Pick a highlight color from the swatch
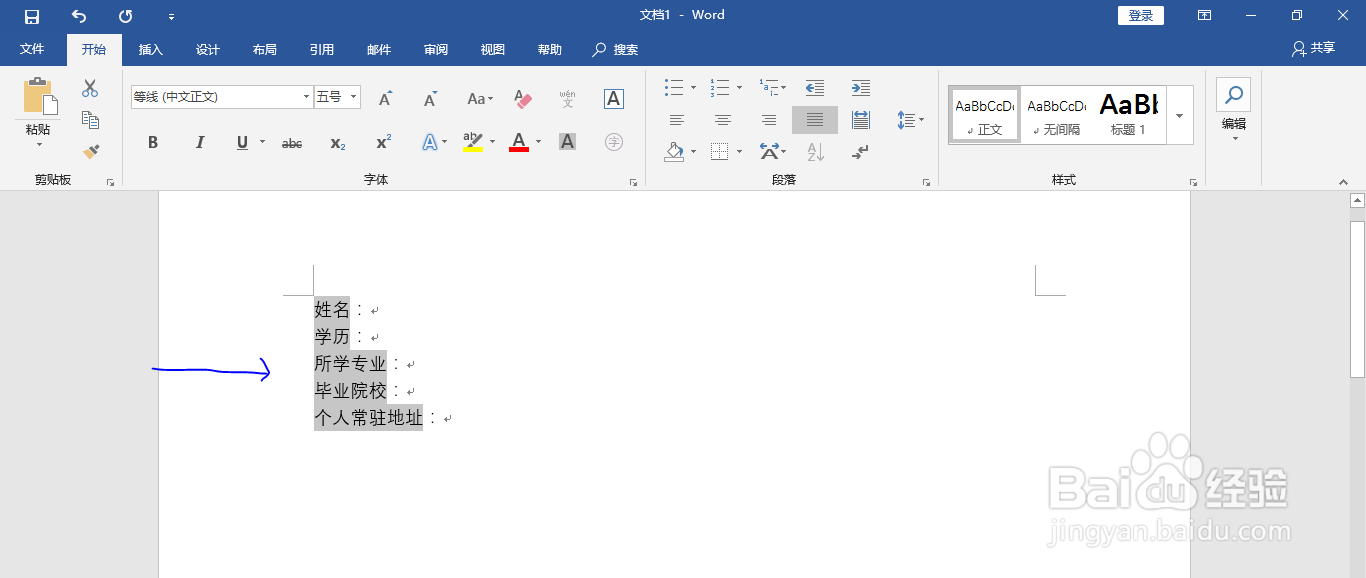The image size is (1366, 578). click(473, 142)
